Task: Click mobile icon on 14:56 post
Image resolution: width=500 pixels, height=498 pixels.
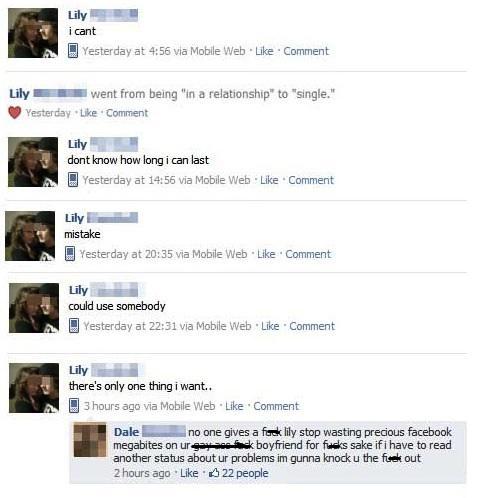Action: click(73, 180)
